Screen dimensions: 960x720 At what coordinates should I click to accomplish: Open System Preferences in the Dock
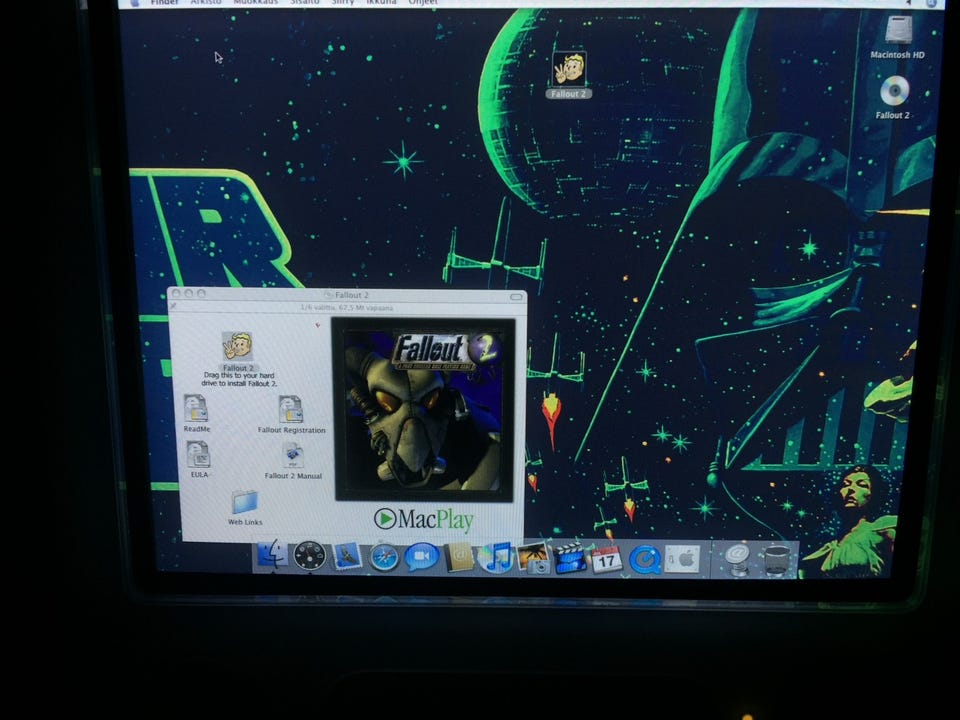tap(681, 560)
